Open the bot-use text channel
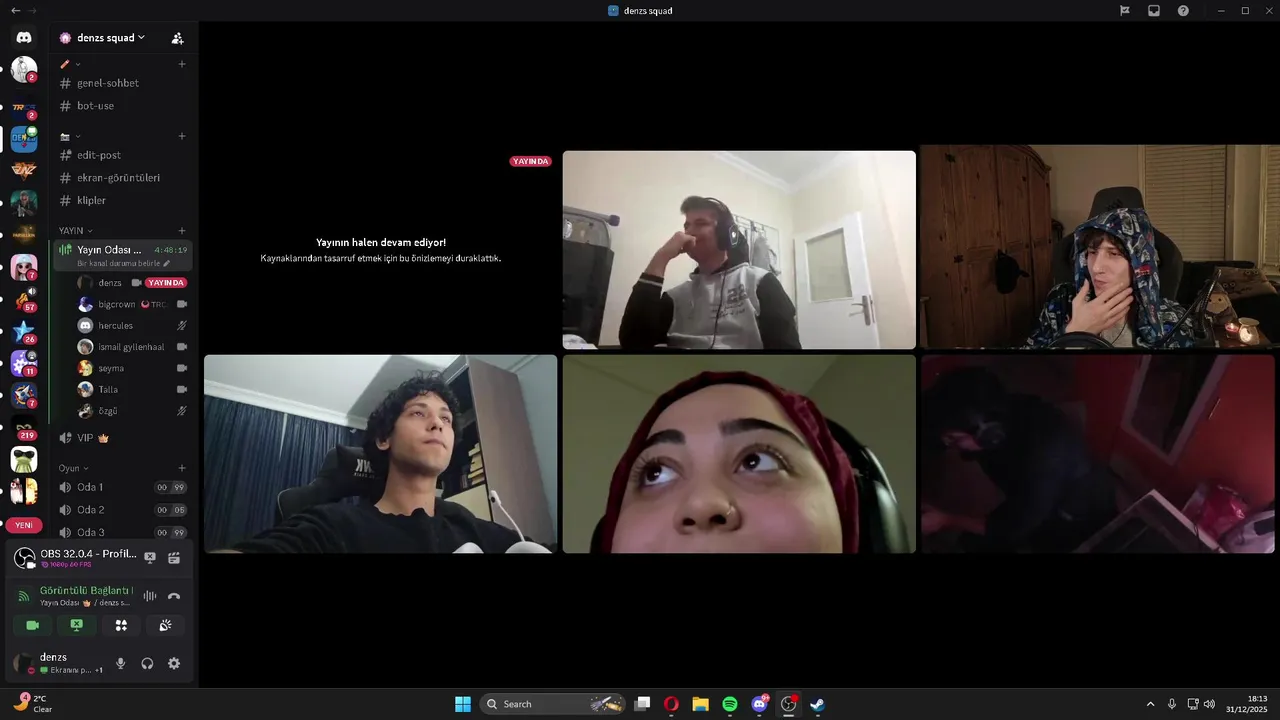This screenshot has width=1280, height=720. [122, 106]
